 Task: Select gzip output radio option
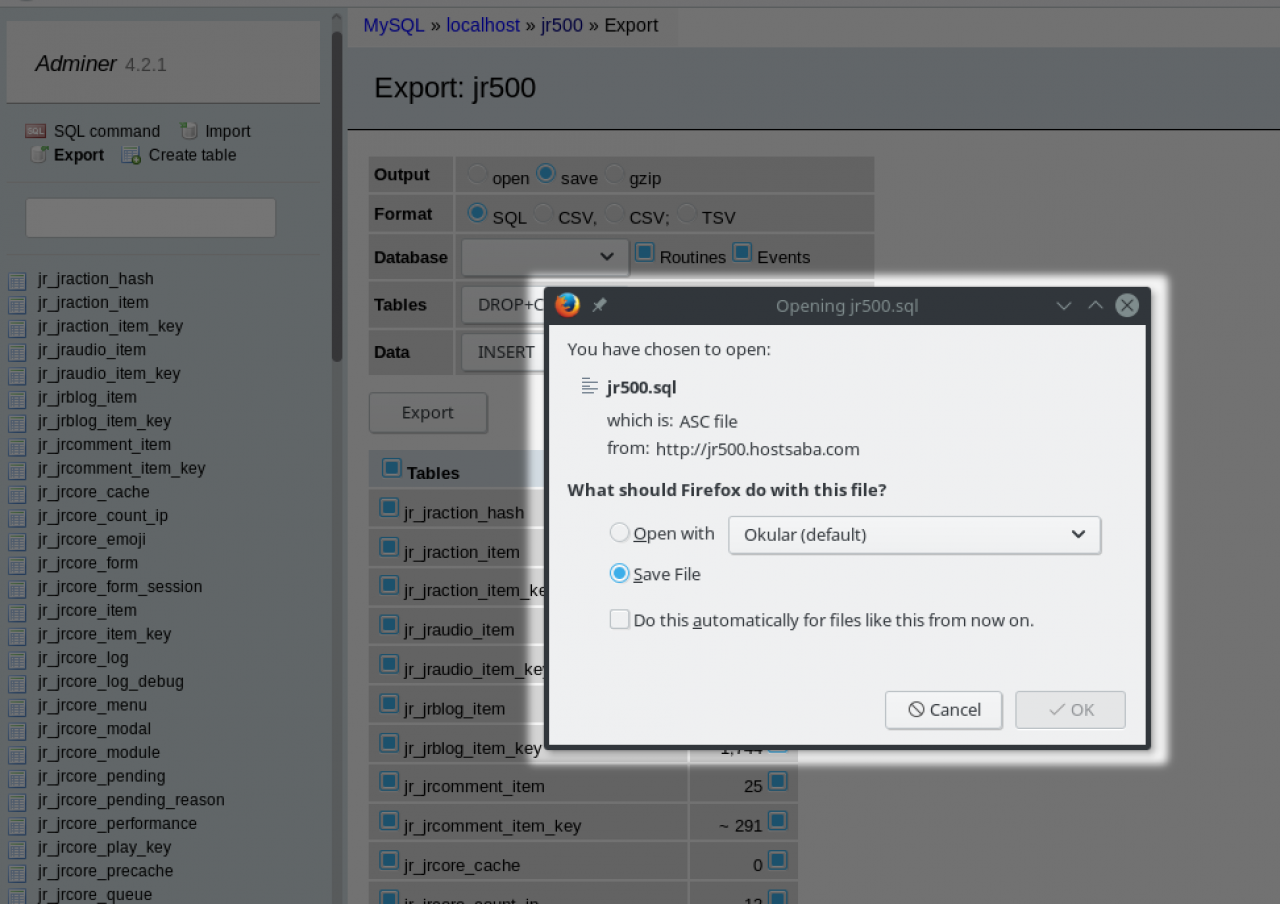(x=614, y=174)
